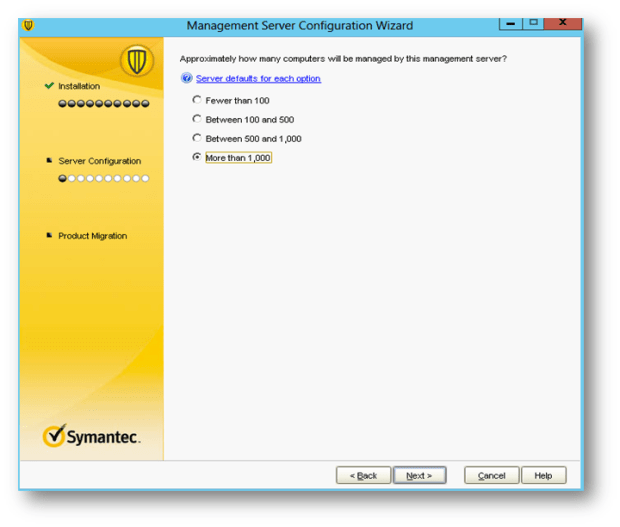This screenshot has height=527, width=620.
Task: Open 'Server defaults for each option' link
Action: coord(258,78)
